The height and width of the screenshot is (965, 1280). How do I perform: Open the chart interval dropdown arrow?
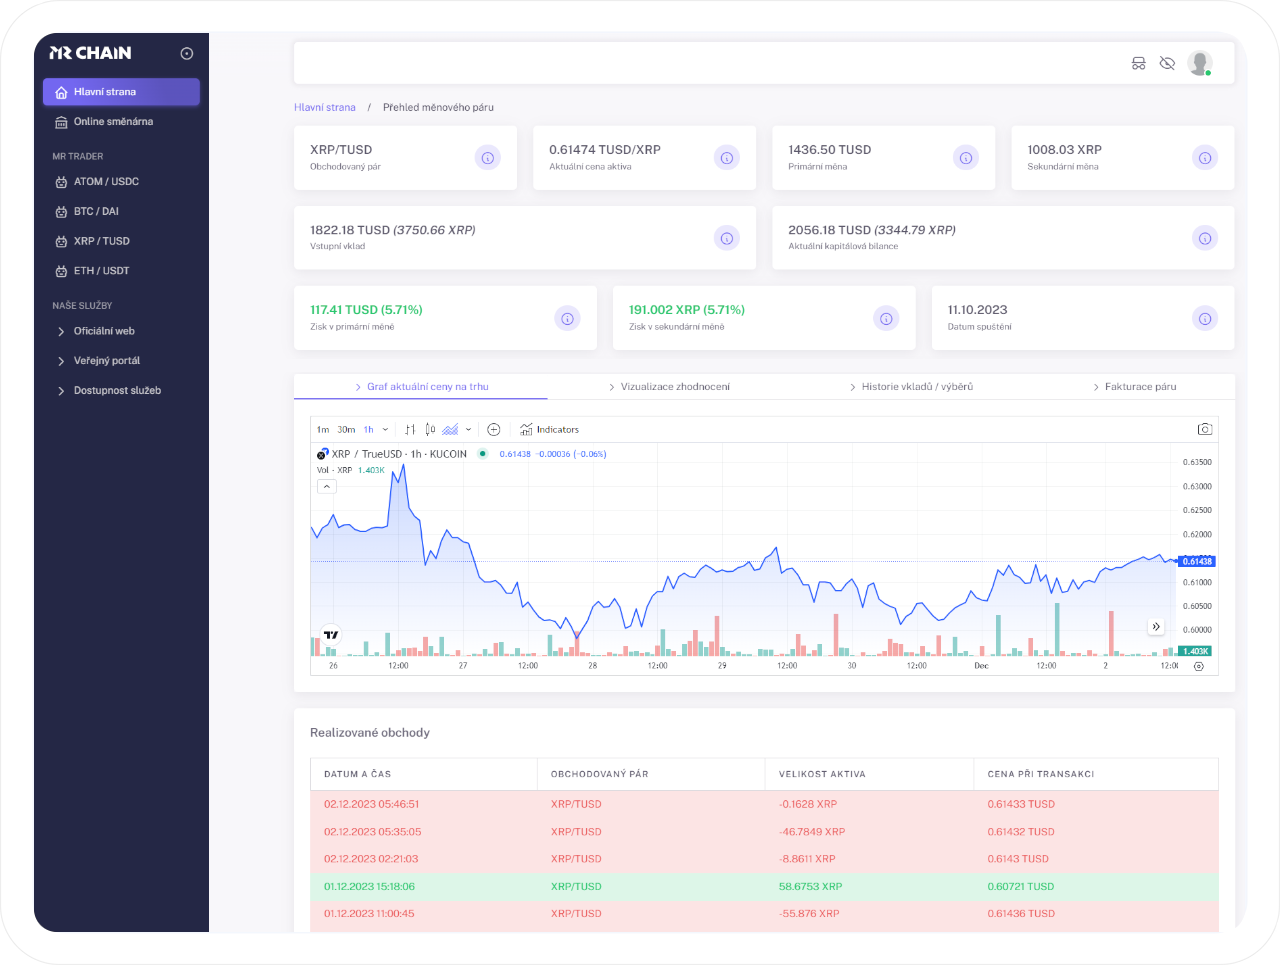coord(385,430)
